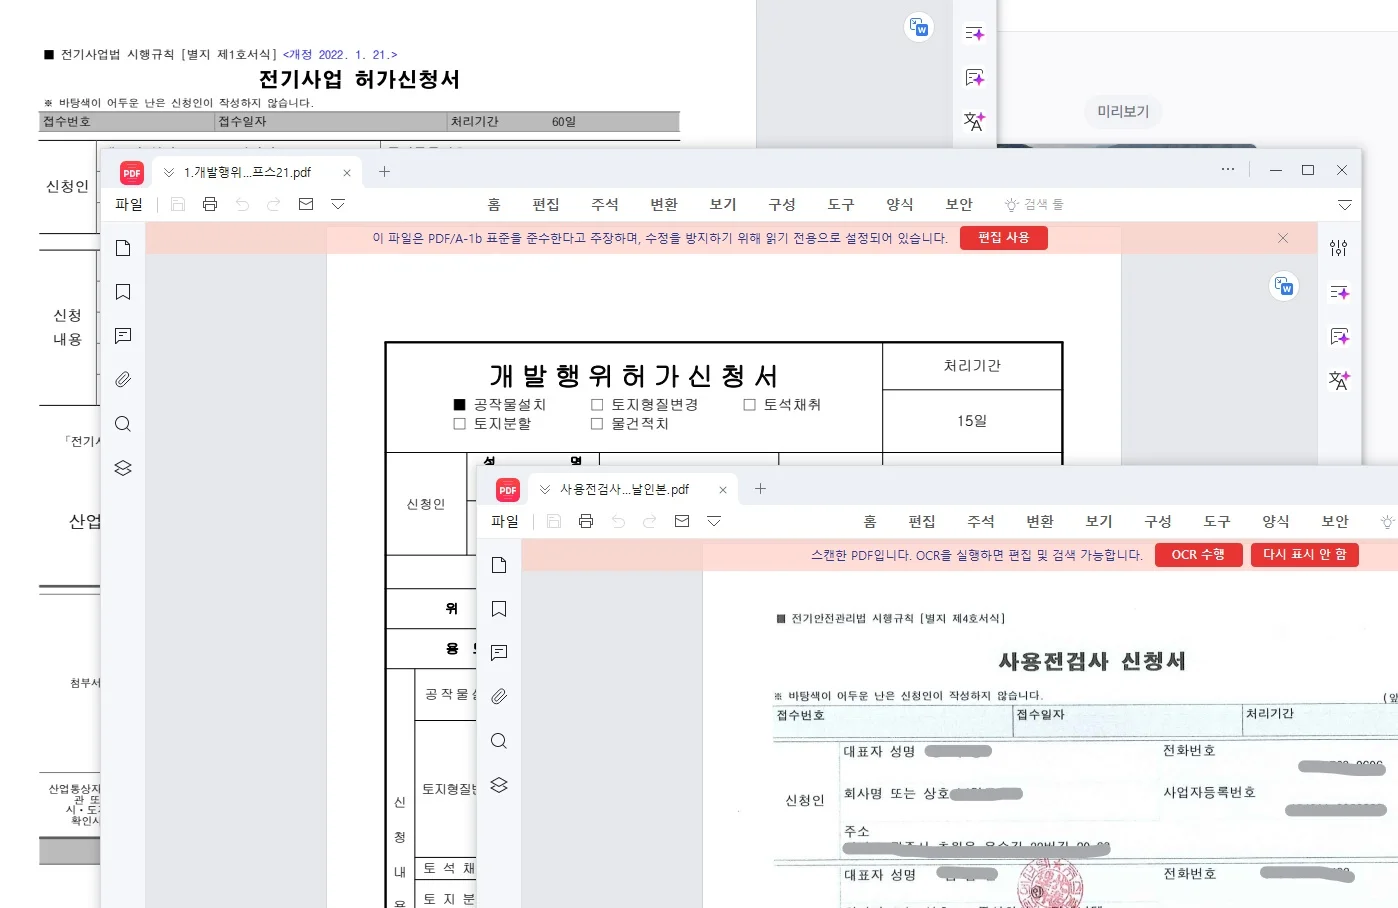
Task: Open bookmarks panel in 사용전검사 PDF window
Action: tap(499, 609)
